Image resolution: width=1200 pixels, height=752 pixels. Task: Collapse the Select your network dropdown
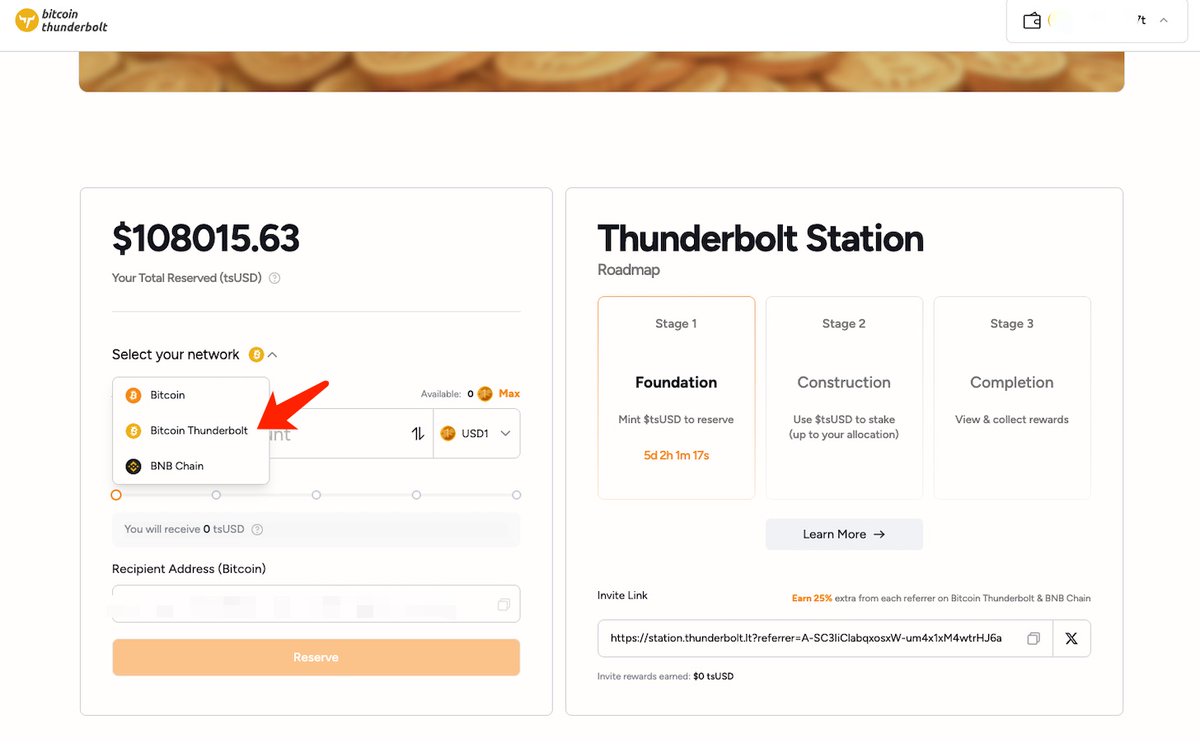(x=273, y=354)
